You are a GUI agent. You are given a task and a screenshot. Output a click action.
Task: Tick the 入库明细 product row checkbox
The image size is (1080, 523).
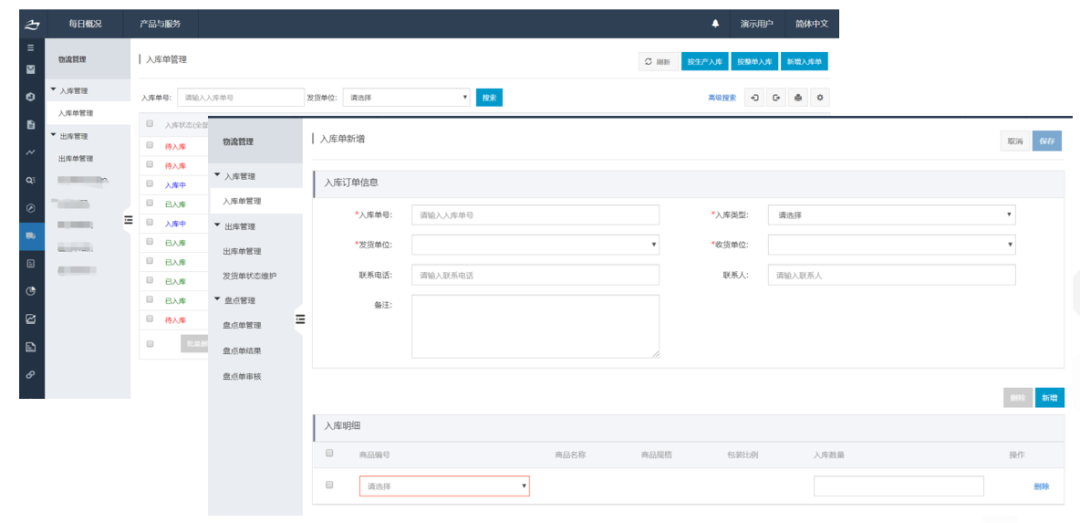pos(329,485)
